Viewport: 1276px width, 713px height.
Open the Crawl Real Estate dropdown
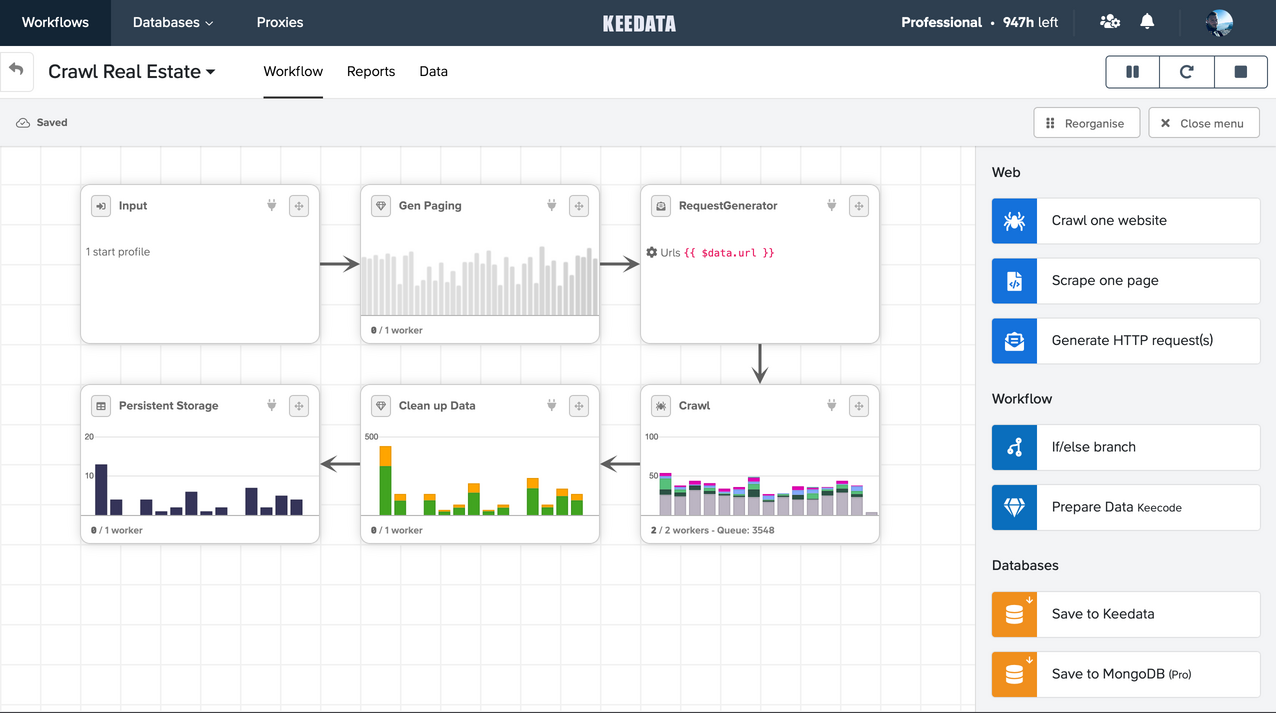coord(132,72)
